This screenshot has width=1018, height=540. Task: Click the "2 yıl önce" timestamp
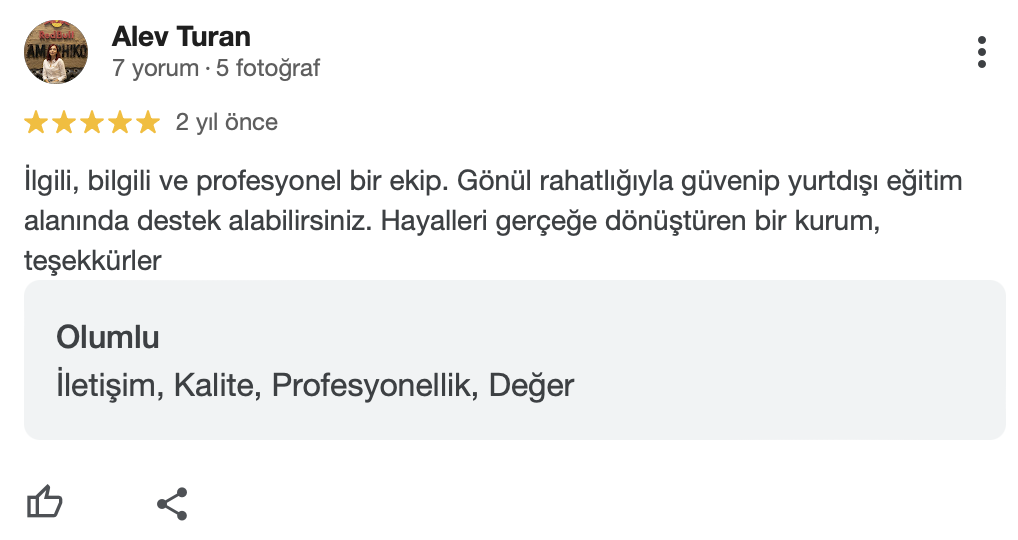227,123
